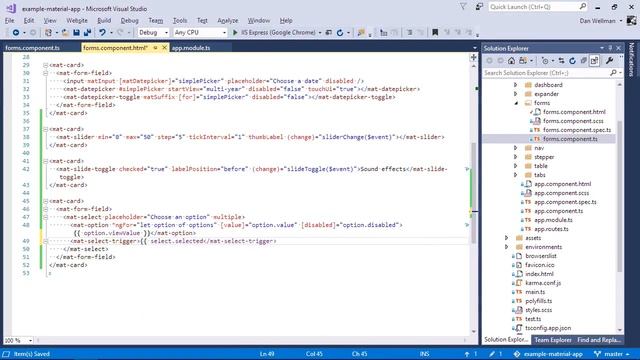Open the Website menu

(x=77, y=20)
